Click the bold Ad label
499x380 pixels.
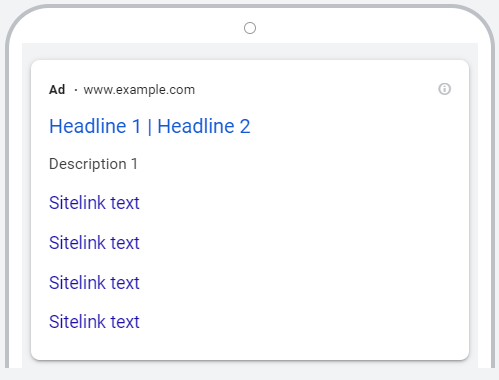(57, 90)
